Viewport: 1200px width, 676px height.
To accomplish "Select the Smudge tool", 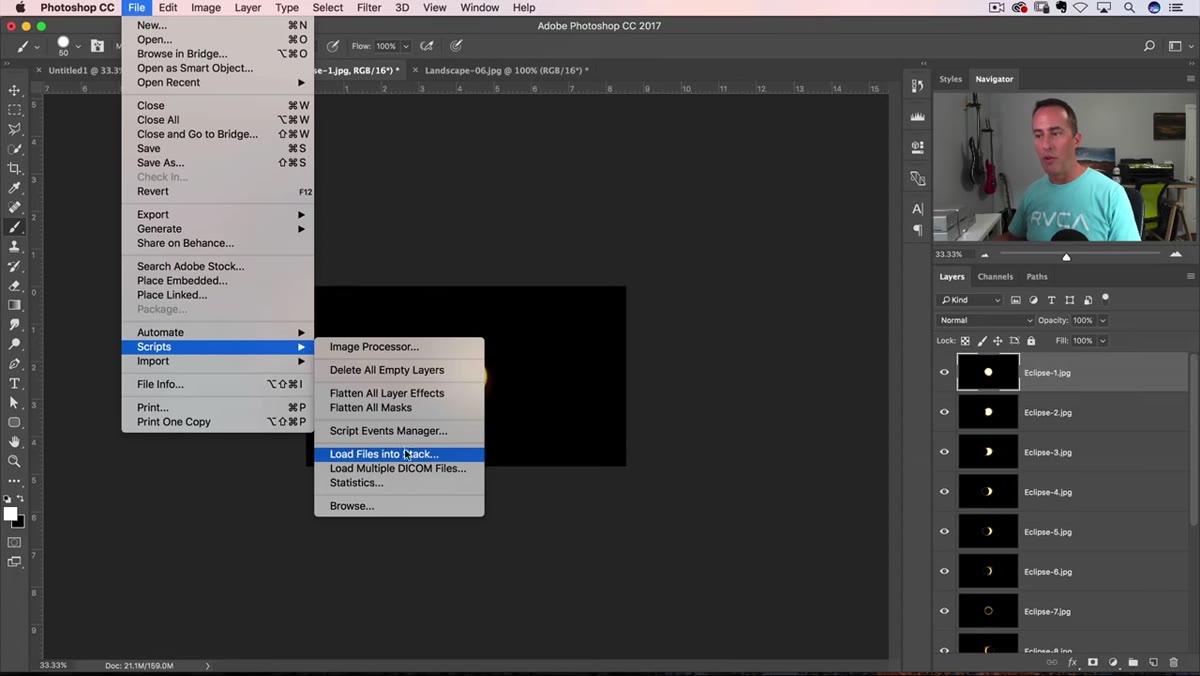I will point(14,324).
